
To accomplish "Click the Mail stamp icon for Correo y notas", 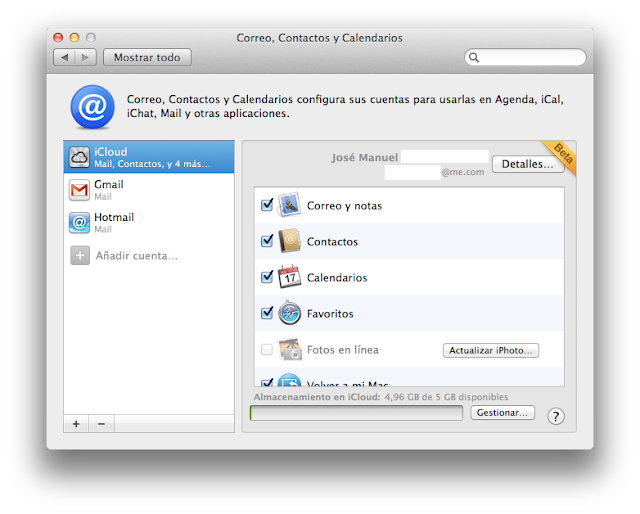I will 289,205.
